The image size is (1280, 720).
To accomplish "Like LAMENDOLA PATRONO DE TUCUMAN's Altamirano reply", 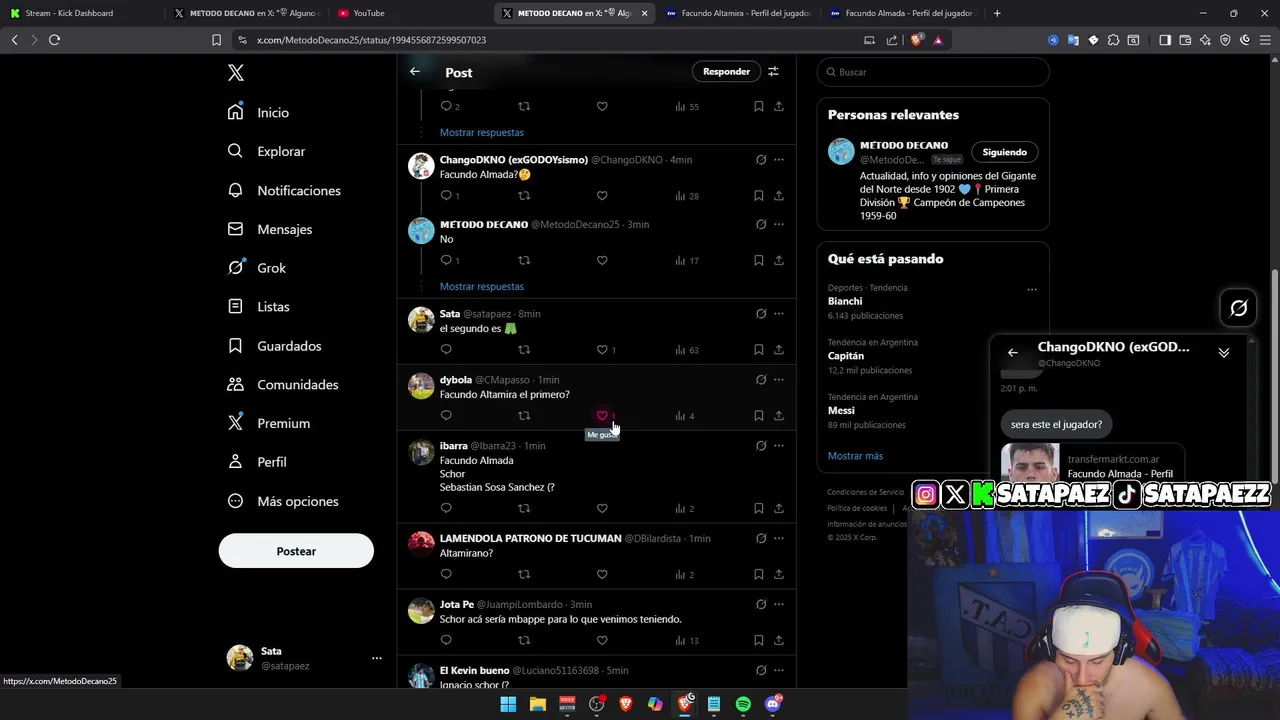I will coord(602,575).
